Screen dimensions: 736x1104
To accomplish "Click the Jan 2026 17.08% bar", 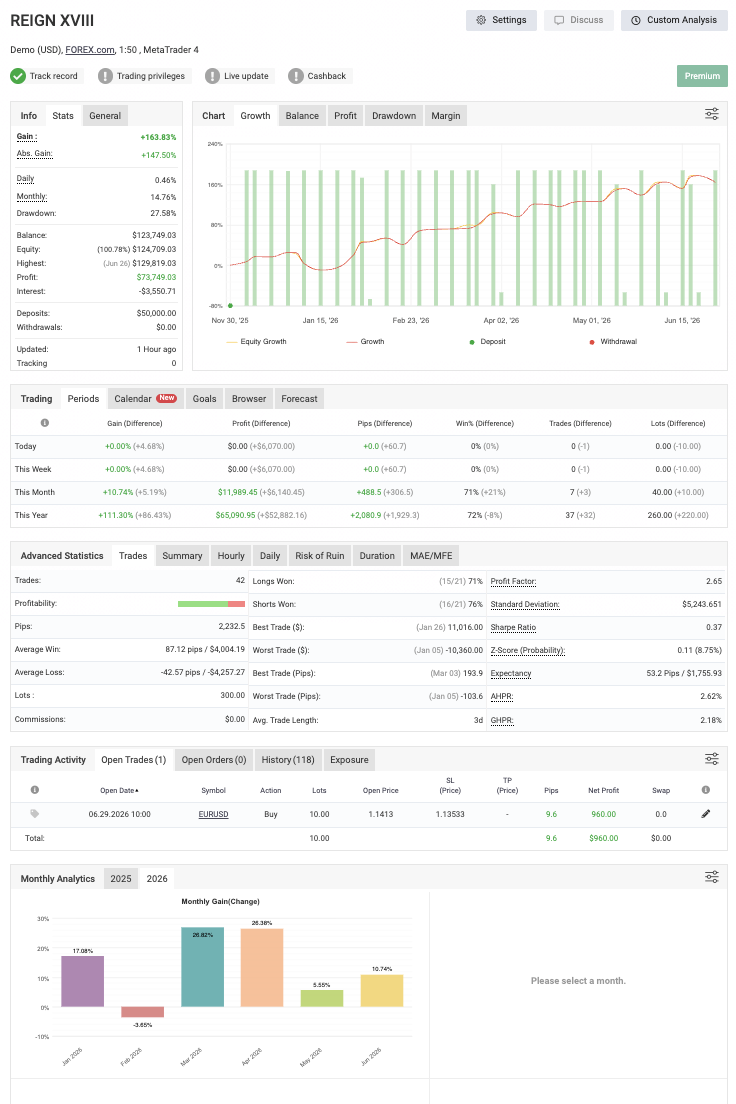I will click(x=82, y=981).
